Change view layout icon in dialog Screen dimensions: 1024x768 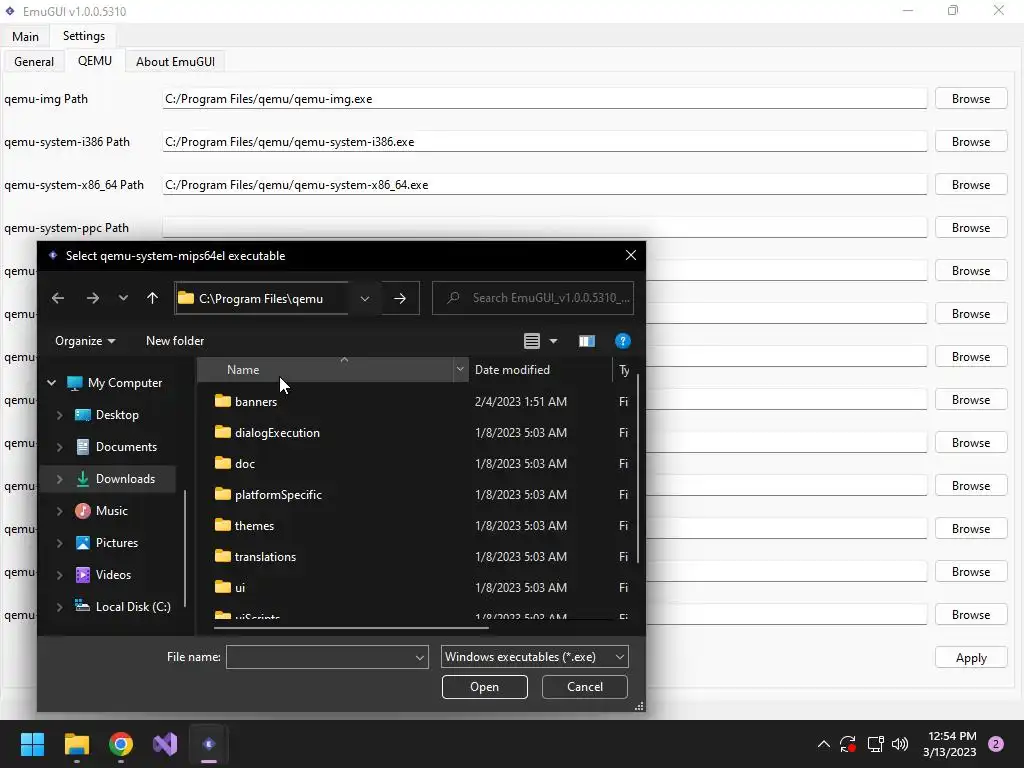tap(532, 341)
